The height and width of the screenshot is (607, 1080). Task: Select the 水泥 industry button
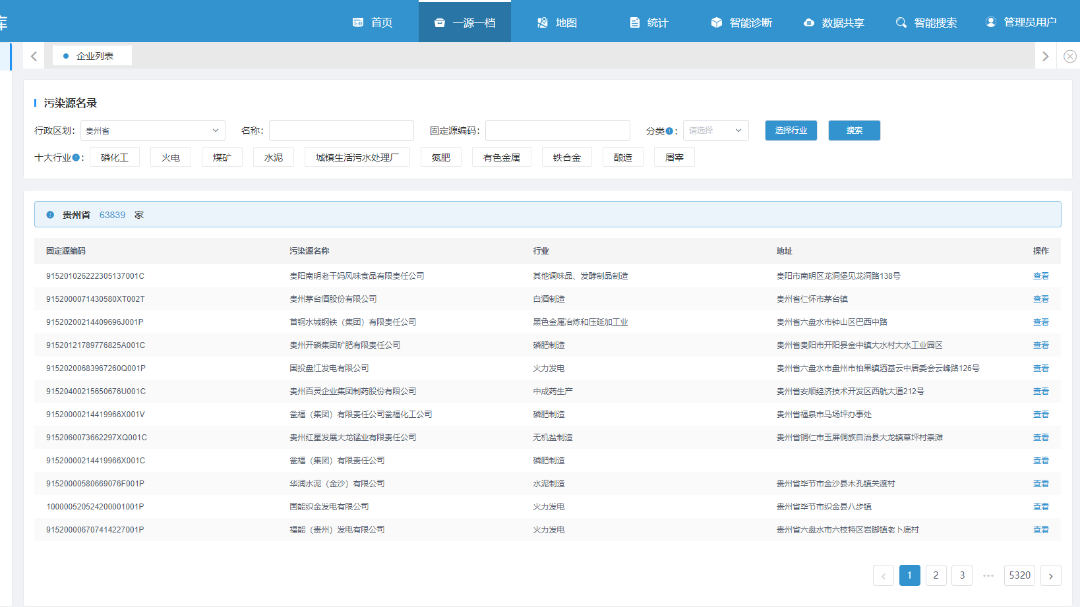pos(273,157)
